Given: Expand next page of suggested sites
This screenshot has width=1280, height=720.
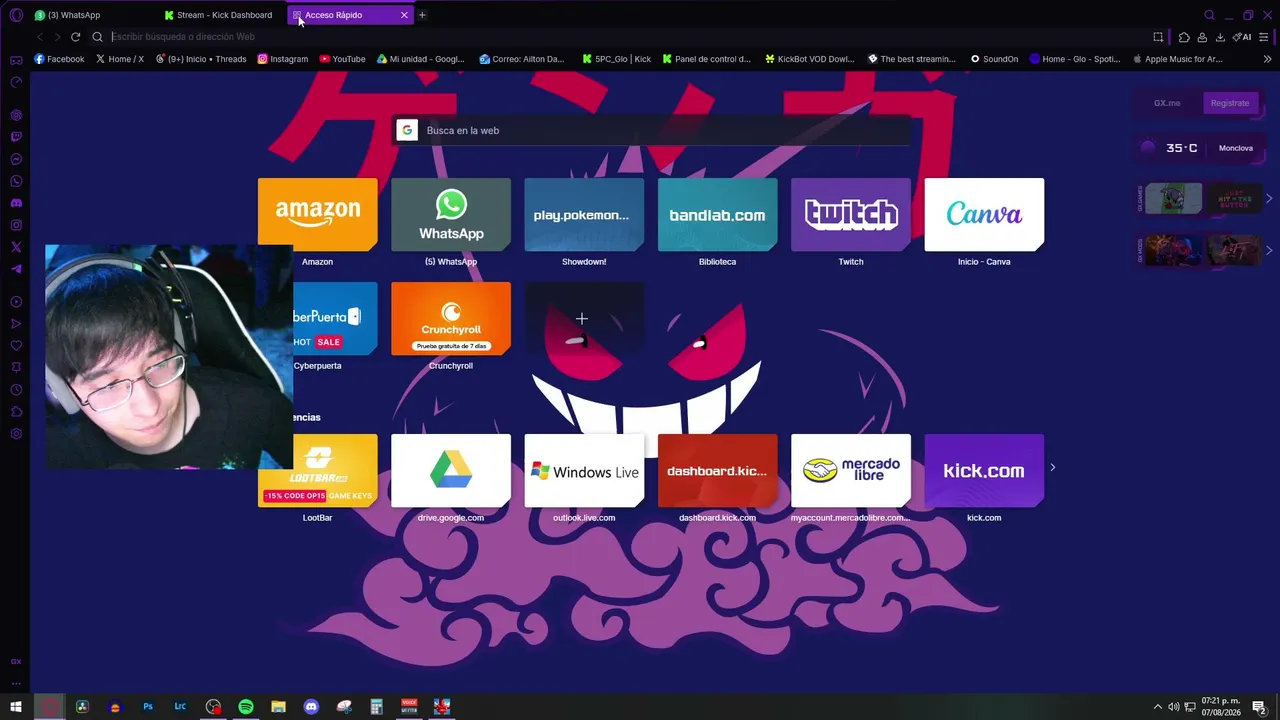Looking at the screenshot, I should pyautogui.click(x=1052, y=467).
